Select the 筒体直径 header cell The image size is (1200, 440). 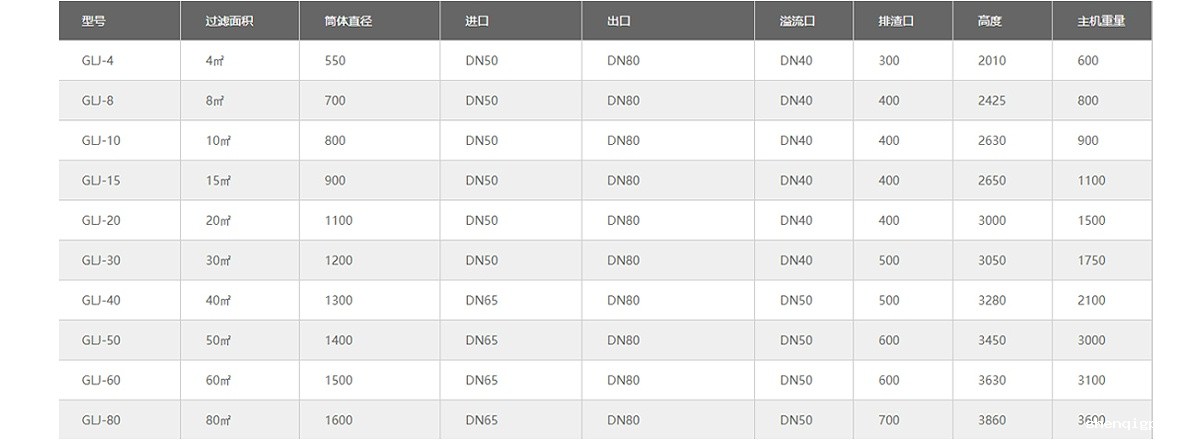click(x=348, y=21)
